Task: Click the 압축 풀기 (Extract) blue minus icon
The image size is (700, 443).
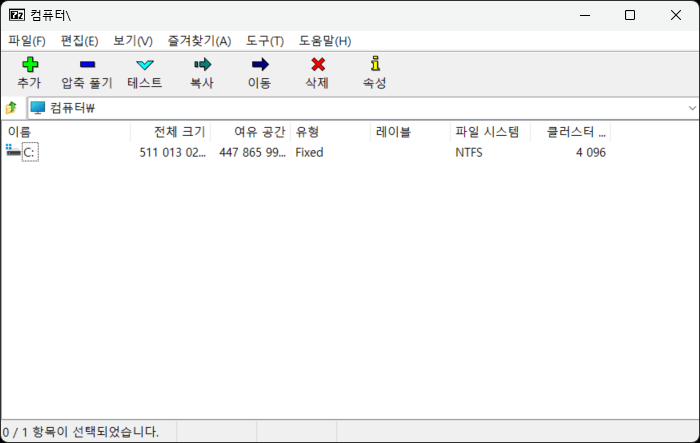Action: tap(87, 65)
